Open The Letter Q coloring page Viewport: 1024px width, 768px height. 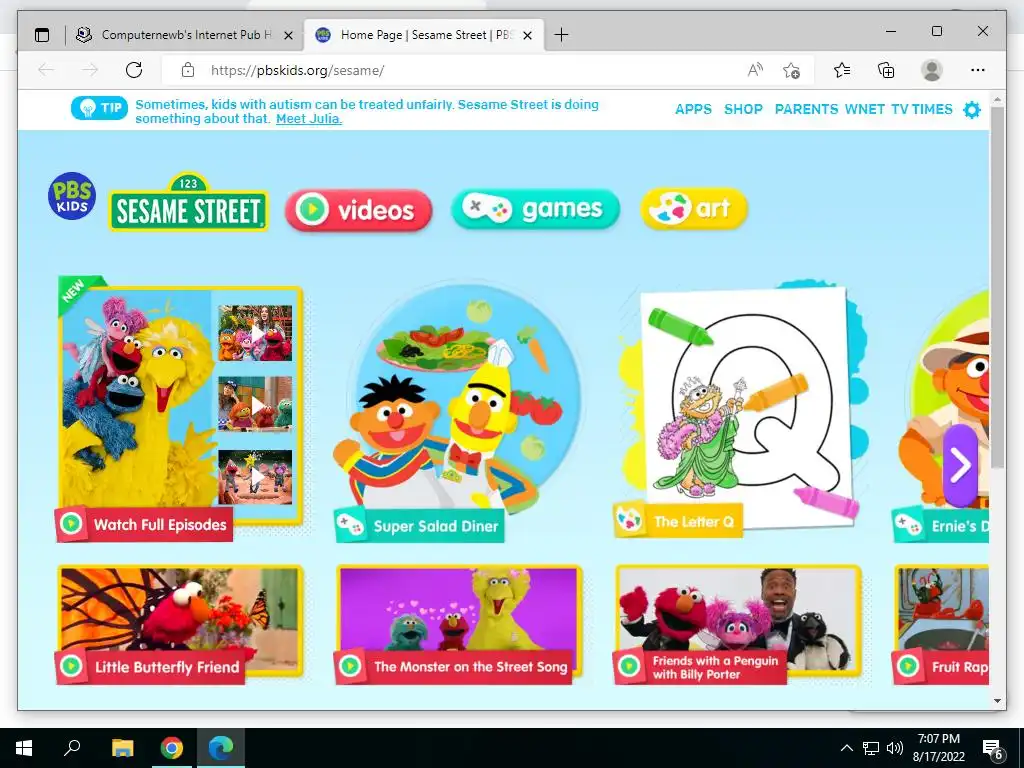[741, 410]
